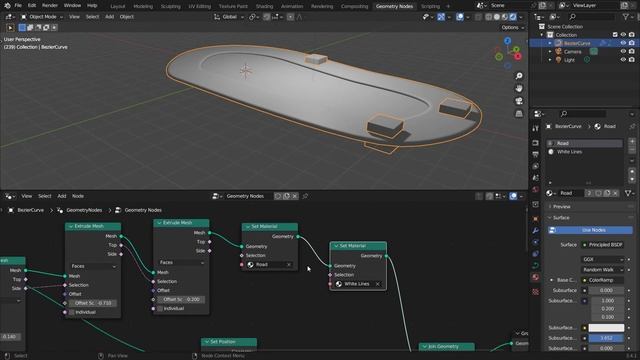The image size is (640, 360).
Task: Open the Edit menu
Action: click(x=32, y=6)
